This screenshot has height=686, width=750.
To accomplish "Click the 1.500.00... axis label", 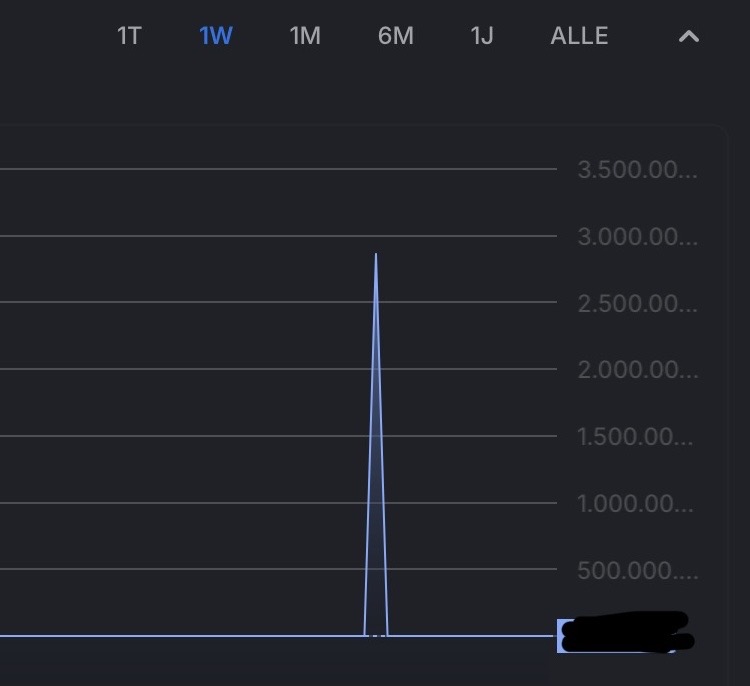I will pyautogui.click(x=635, y=437).
